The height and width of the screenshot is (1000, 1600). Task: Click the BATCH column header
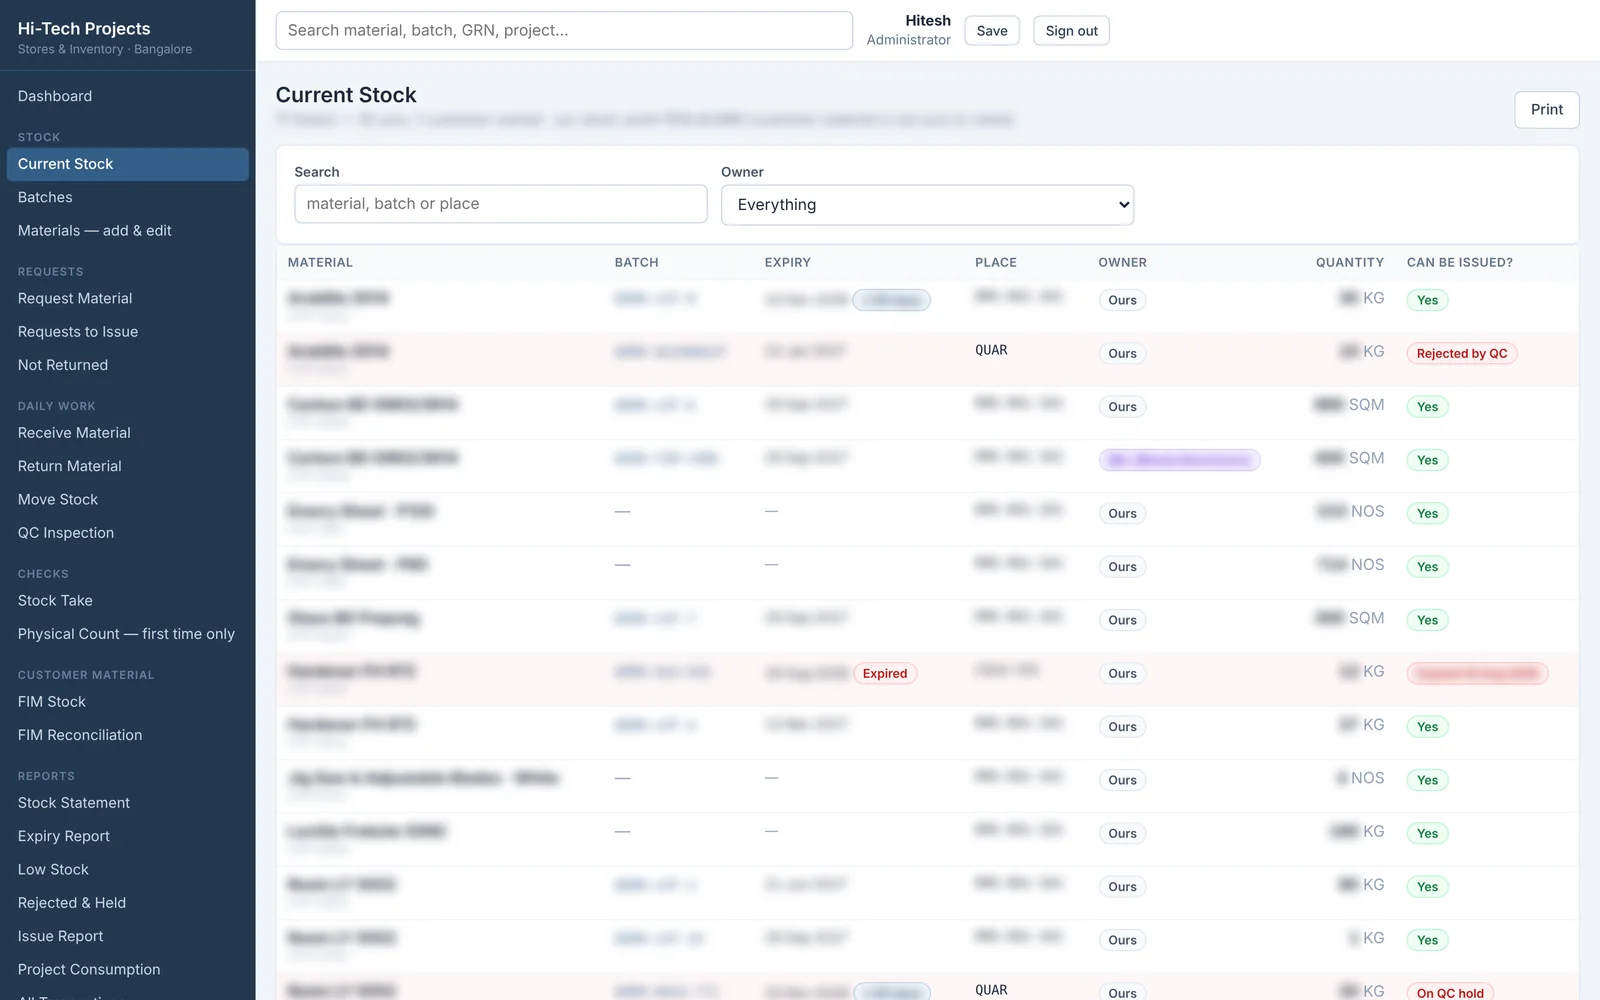636,263
